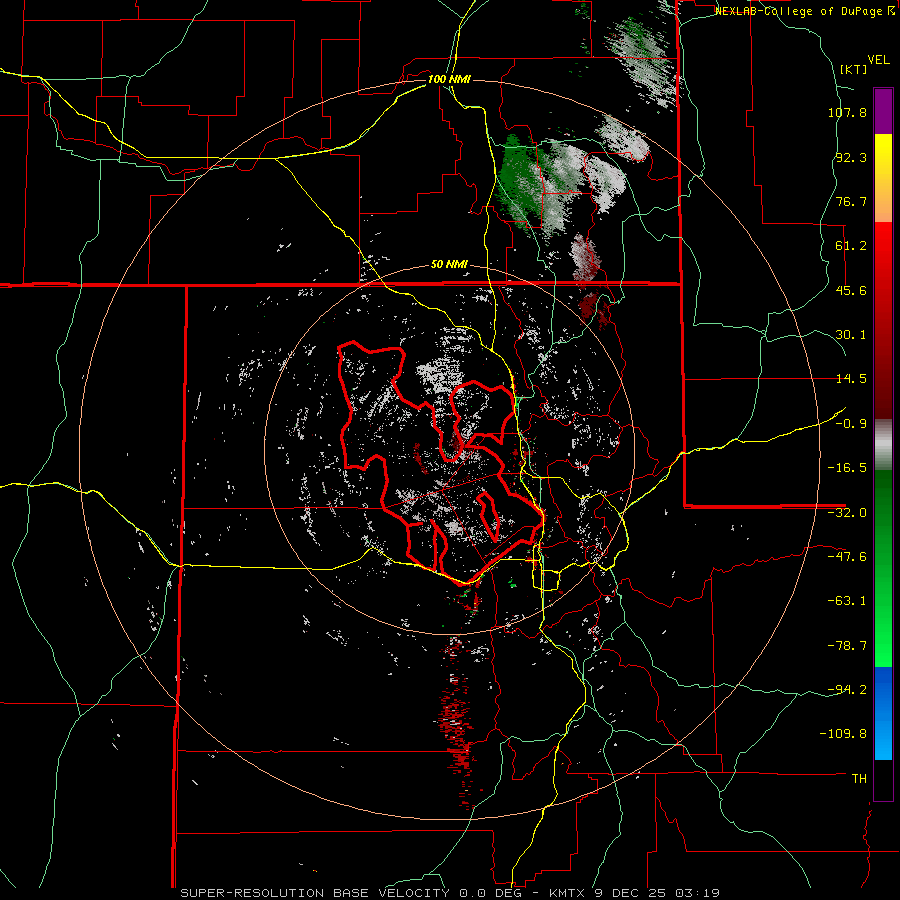Image resolution: width=900 pixels, height=900 pixels.
Task: Select the -94.2 legend value
Action: pyautogui.click(x=847, y=690)
